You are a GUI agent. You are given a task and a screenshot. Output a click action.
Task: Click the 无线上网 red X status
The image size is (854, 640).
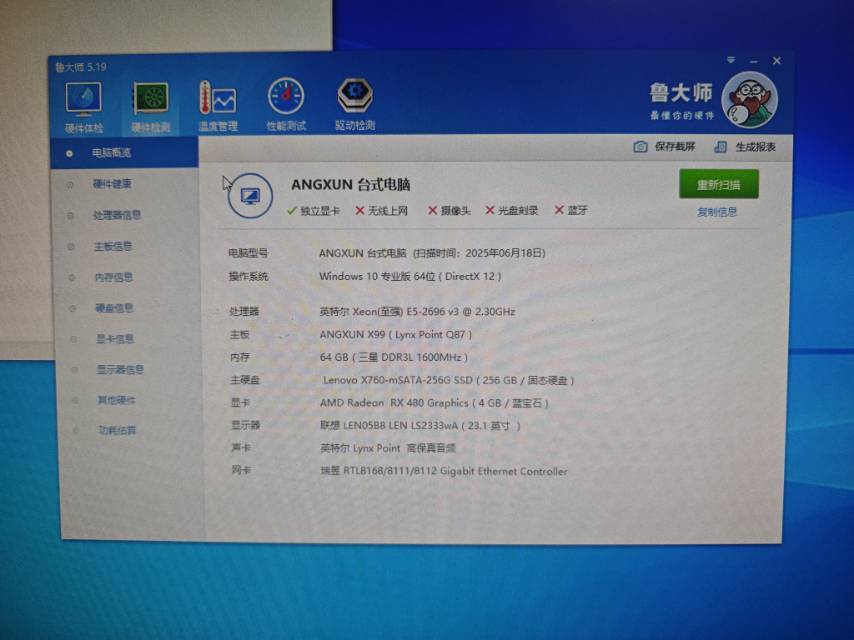(x=381, y=210)
